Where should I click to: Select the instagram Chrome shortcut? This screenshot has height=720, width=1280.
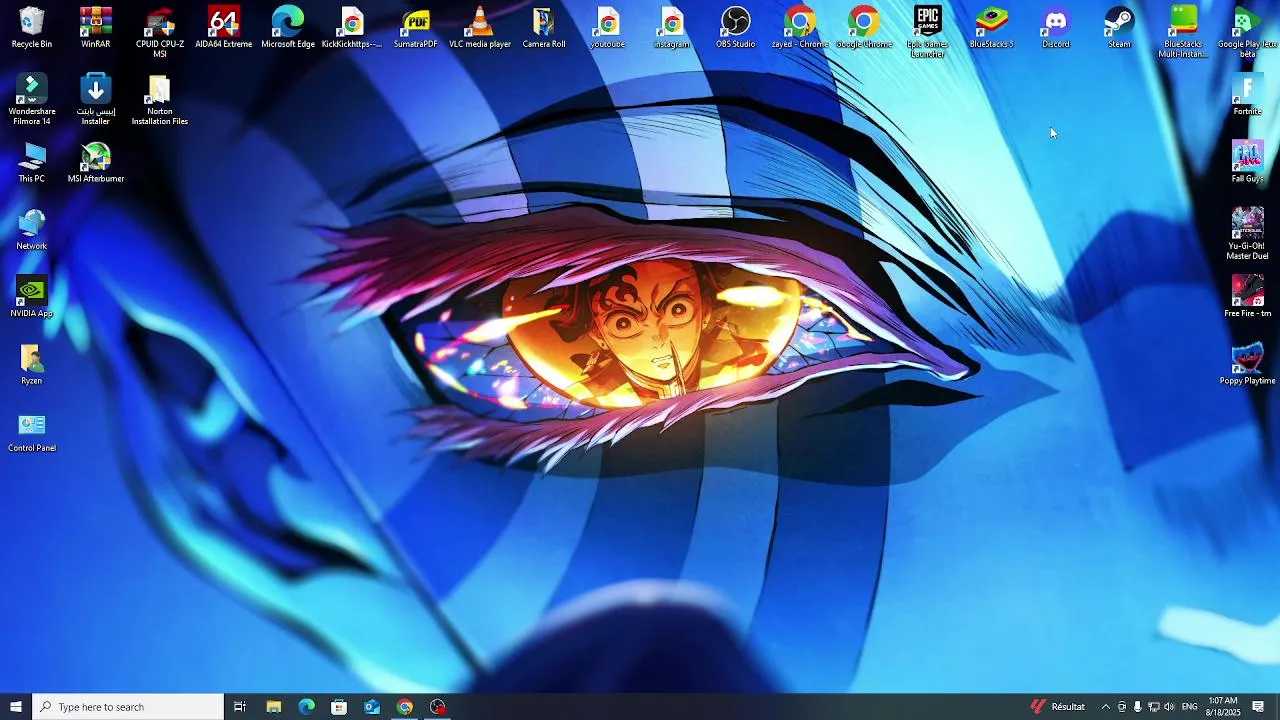(672, 28)
